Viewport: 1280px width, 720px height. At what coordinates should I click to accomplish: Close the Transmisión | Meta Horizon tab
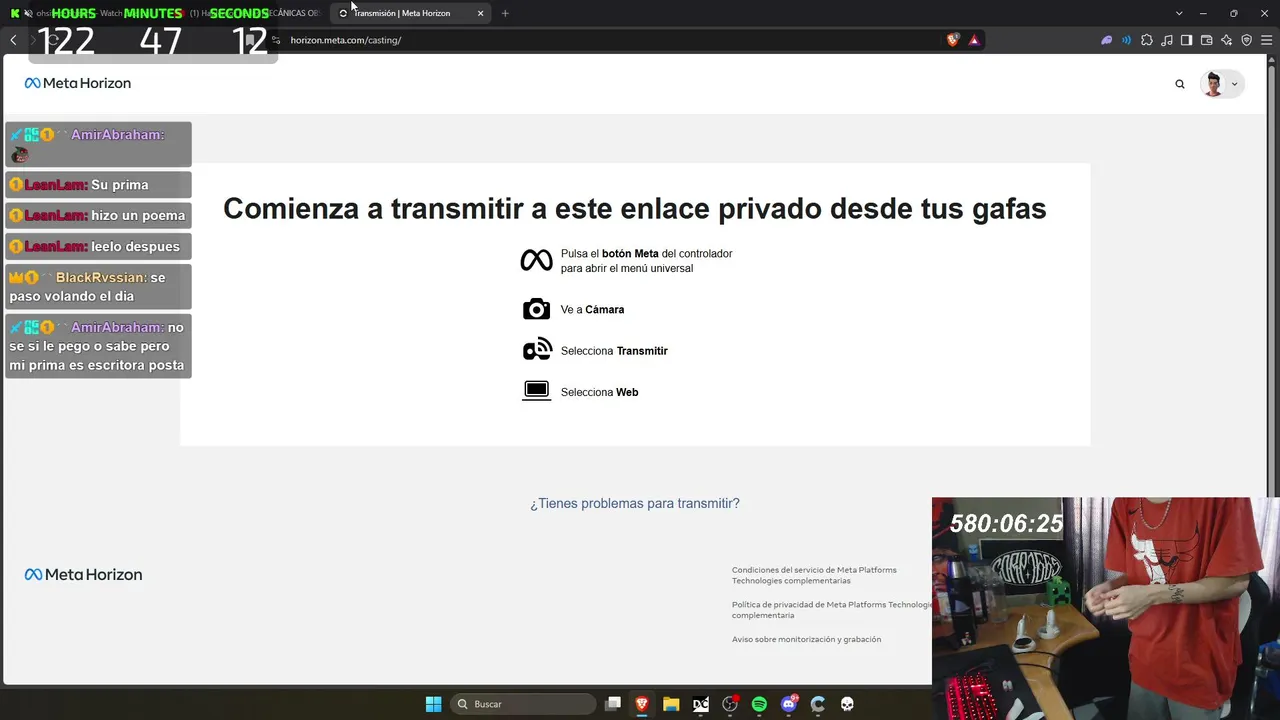[481, 13]
